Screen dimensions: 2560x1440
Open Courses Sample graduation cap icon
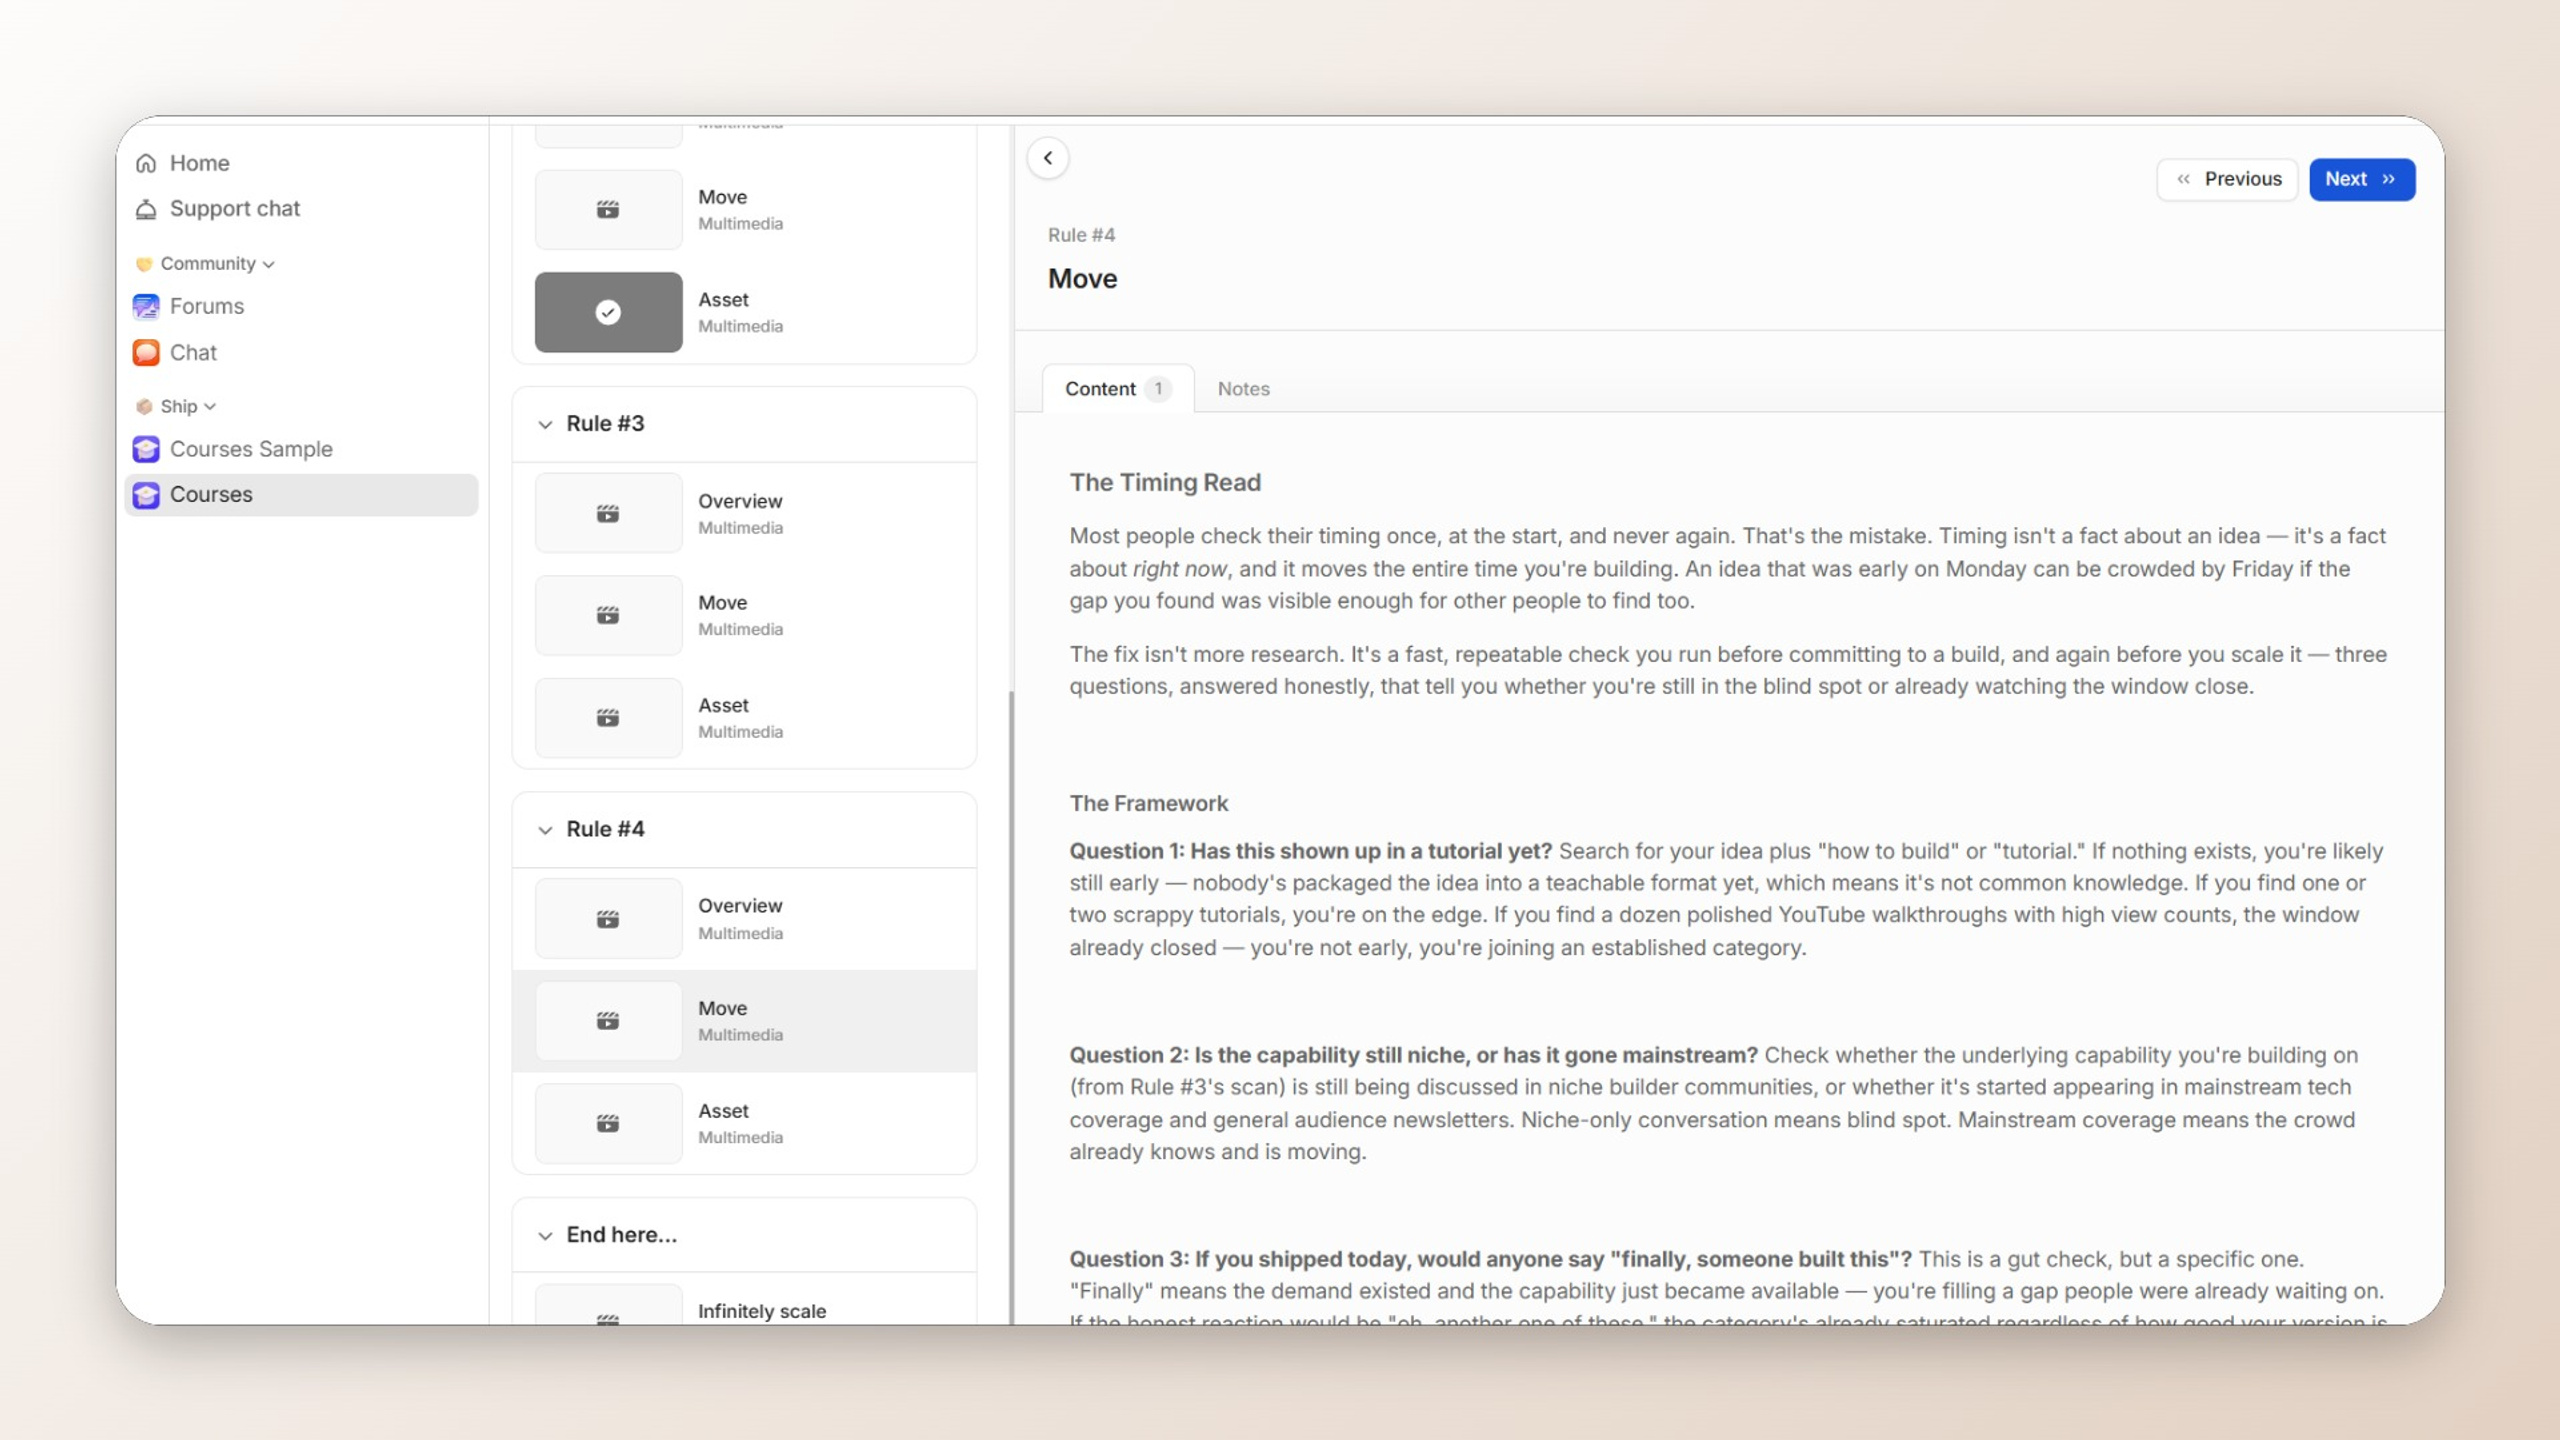146,449
